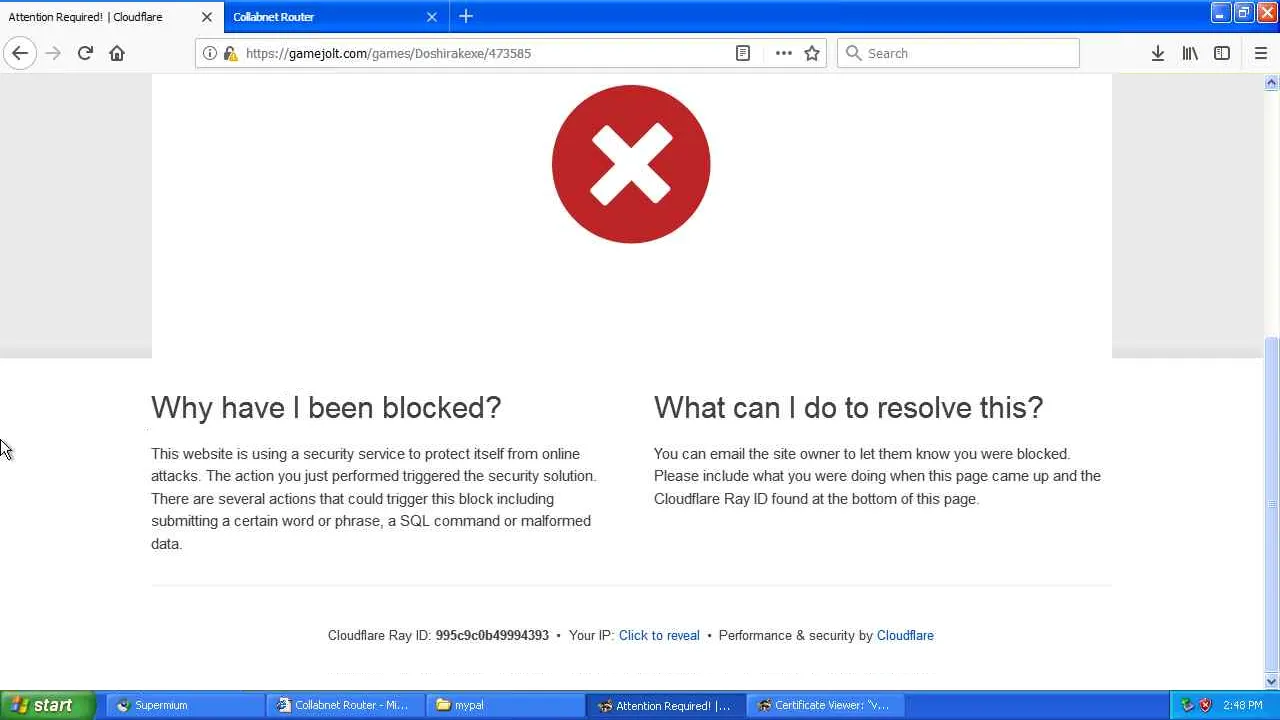Switch to Collabnet Router taskbar window
The height and width of the screenshot is (720, 1280).
click(346, 705)
